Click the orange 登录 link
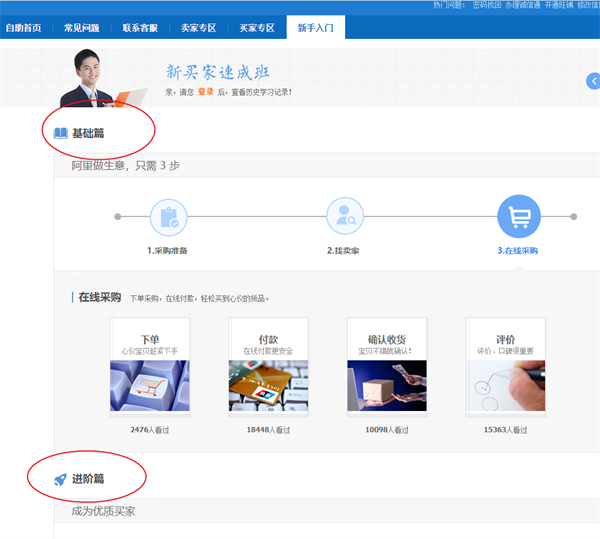The image size is (600, 539). (205, 92)
